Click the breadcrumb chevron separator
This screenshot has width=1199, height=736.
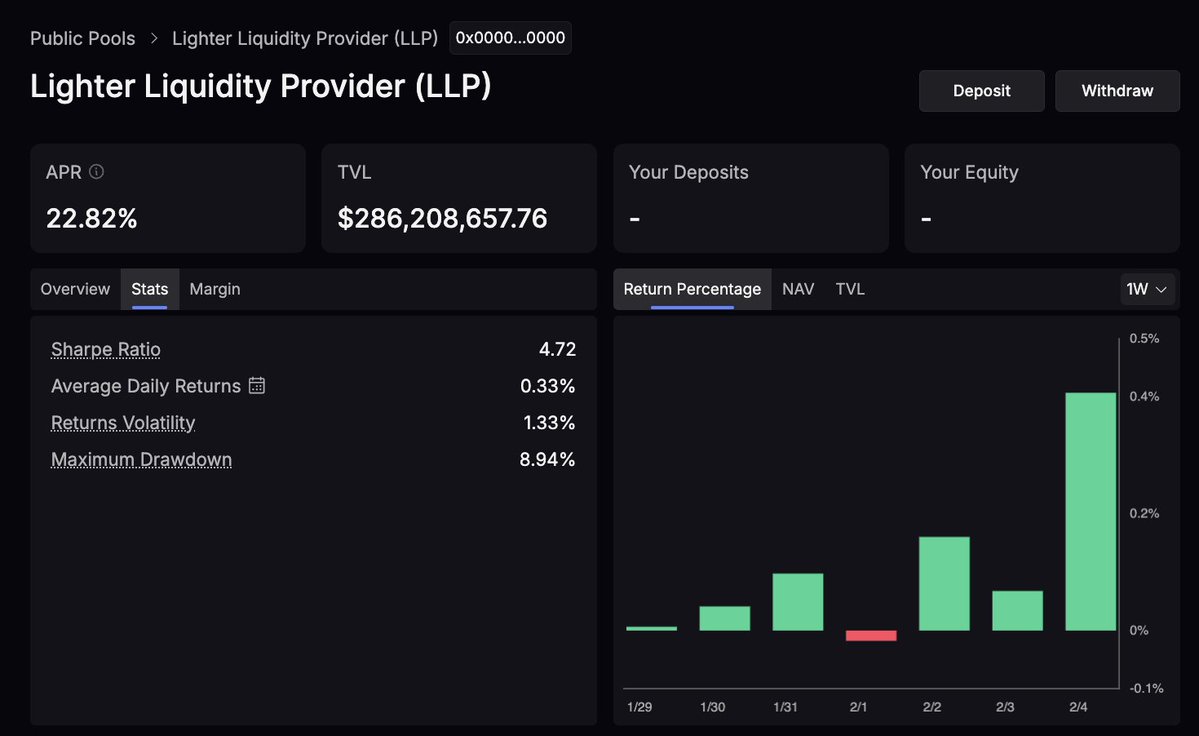click(154, 39)
